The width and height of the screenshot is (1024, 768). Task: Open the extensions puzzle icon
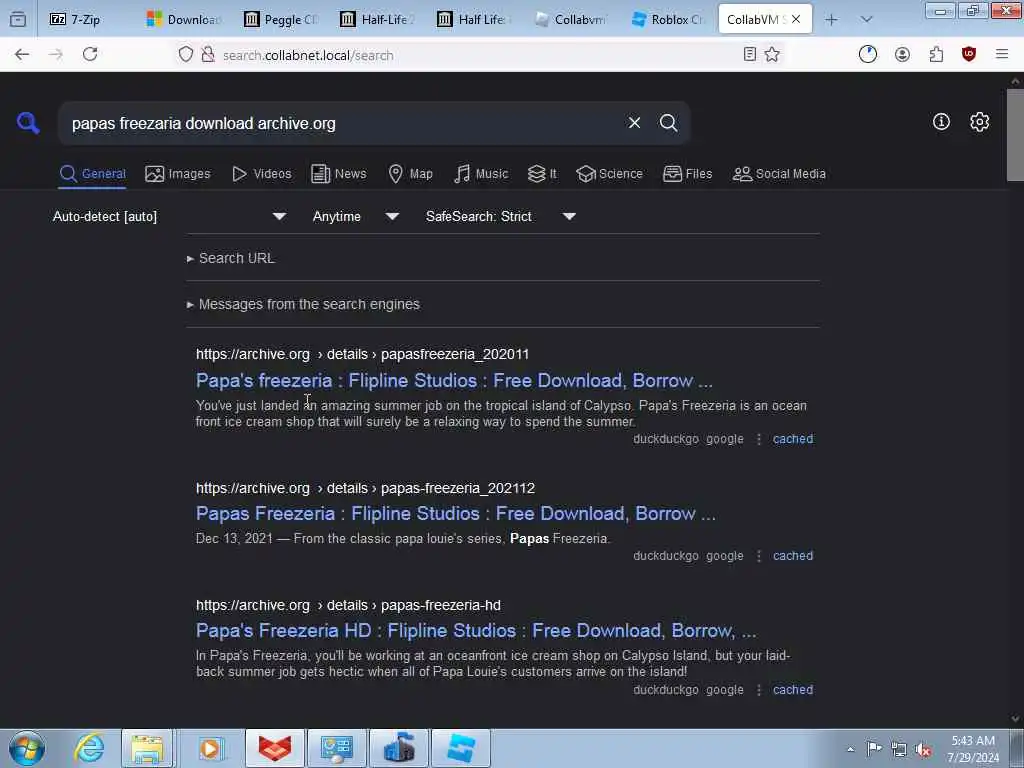936,55
